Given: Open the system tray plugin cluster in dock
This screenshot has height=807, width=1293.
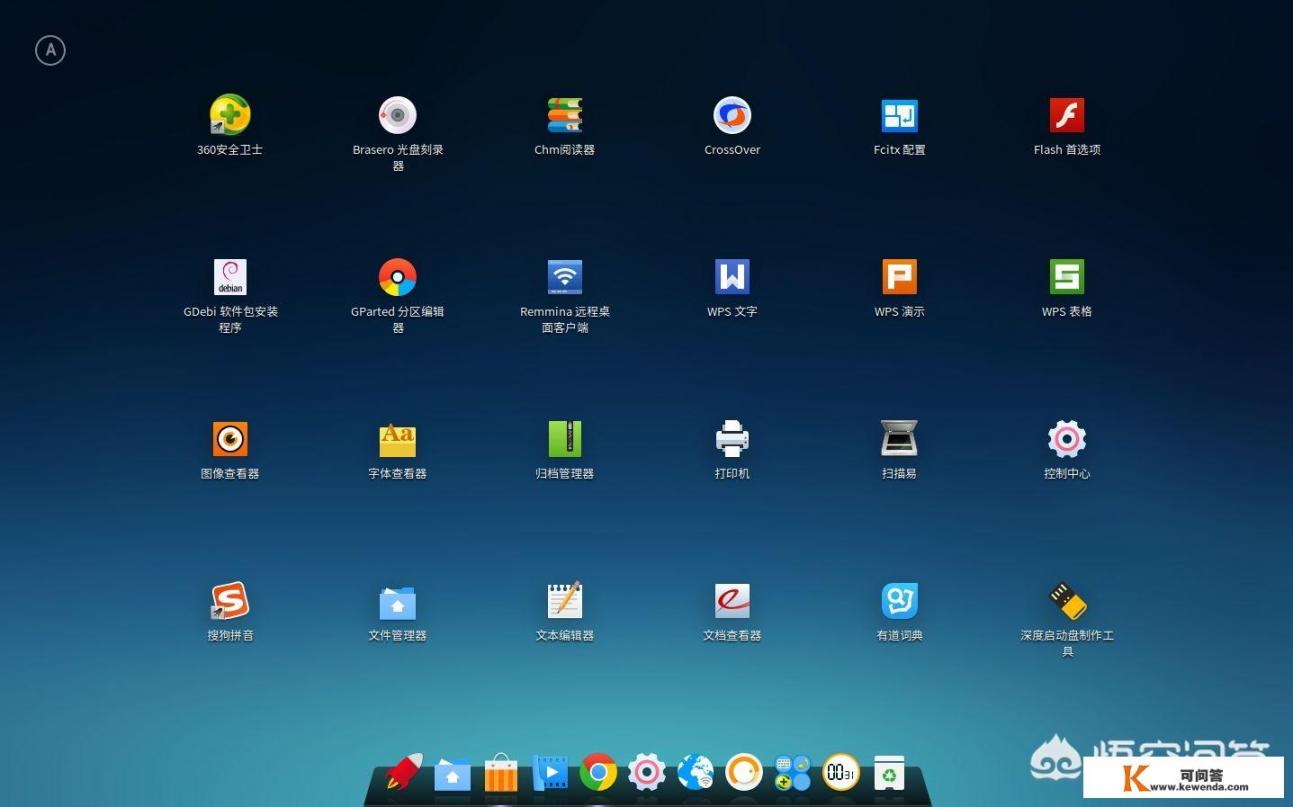Looking at the screenshot, I should coord(792,772).
